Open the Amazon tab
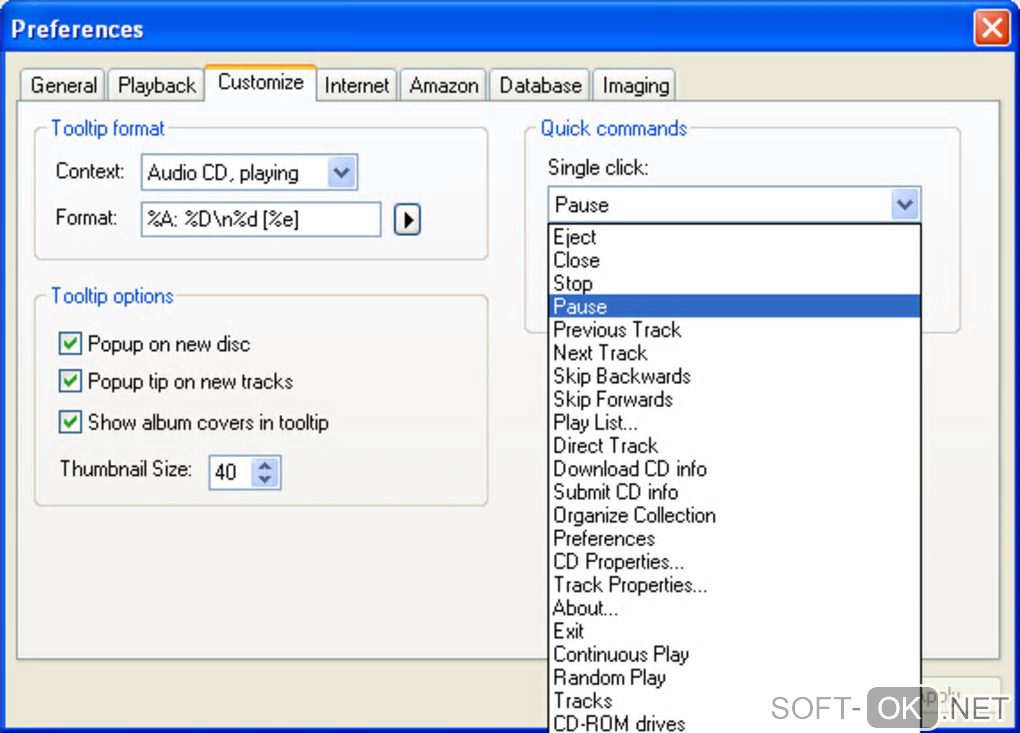The image size is (1020, 733). 443,85
